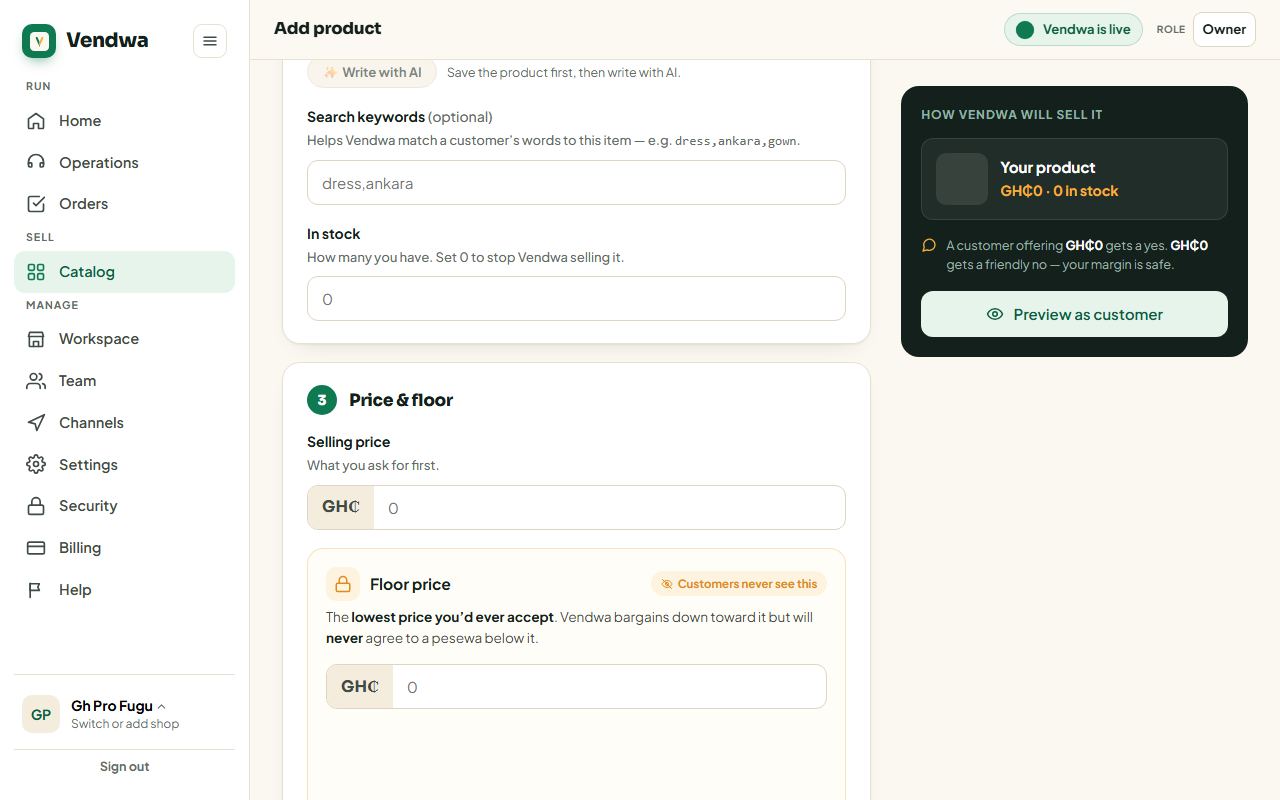Click the GH₵0 · 0 in stock text

1059,191
